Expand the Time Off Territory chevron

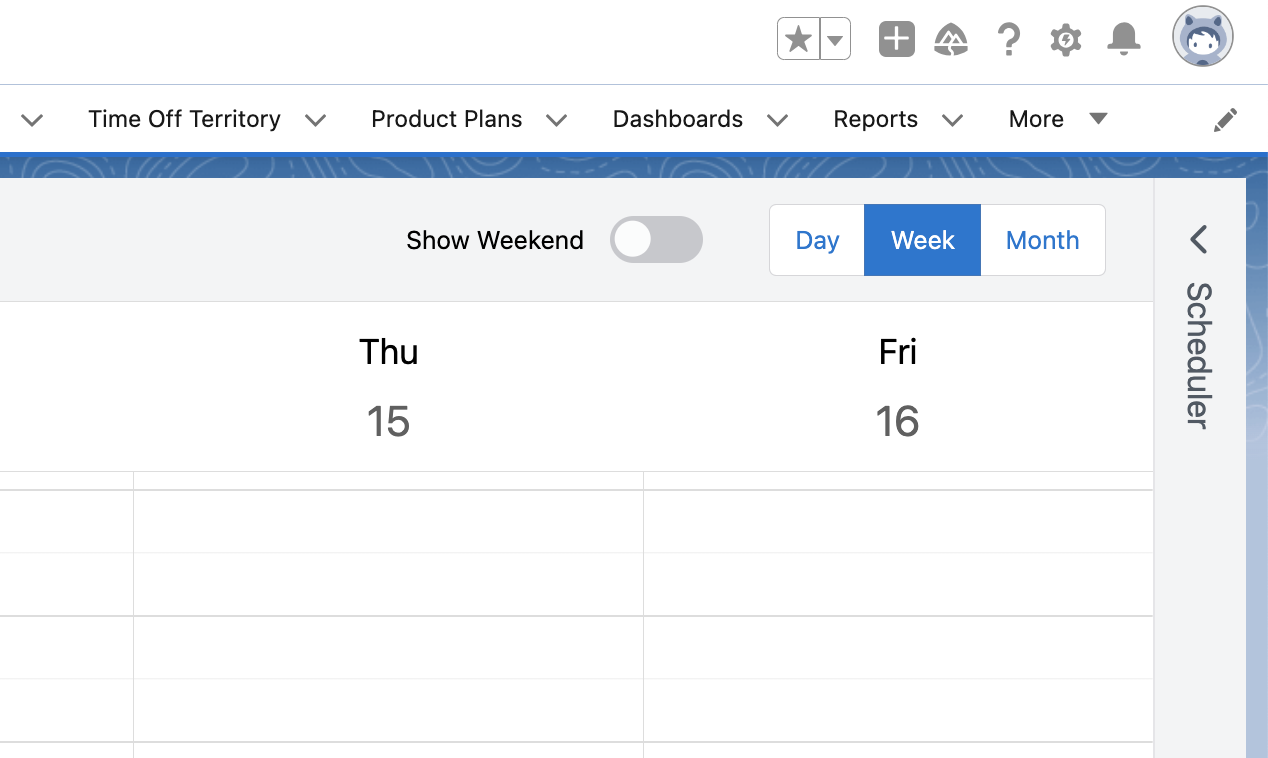316,120
